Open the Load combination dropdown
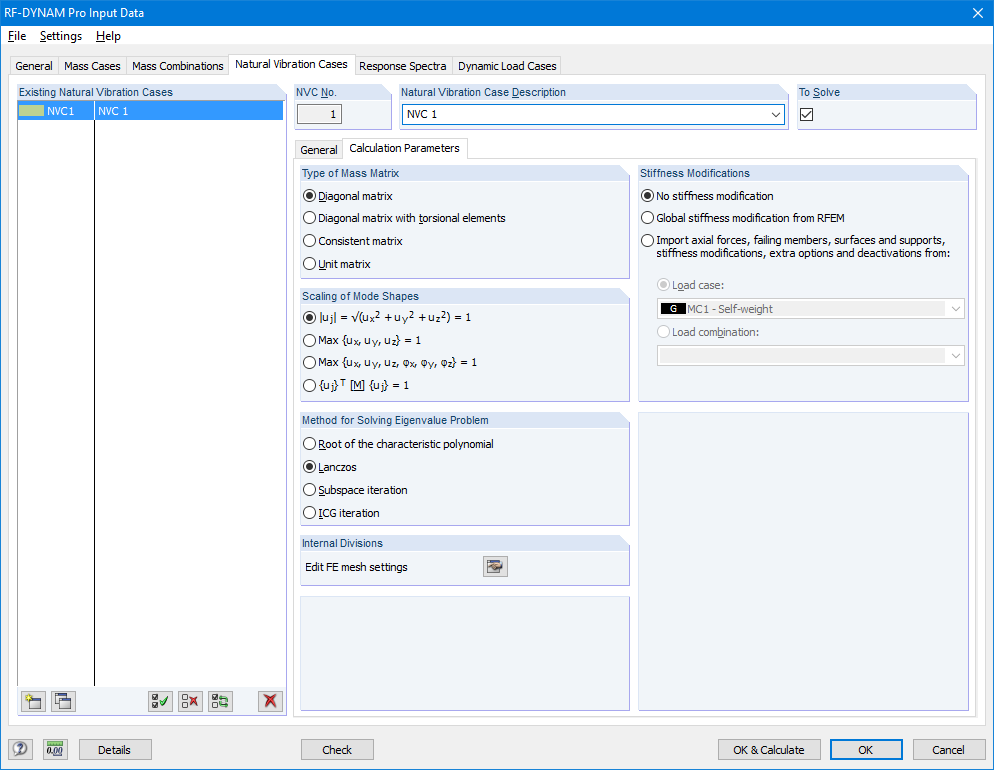994x770 pixels. (954, 355)
